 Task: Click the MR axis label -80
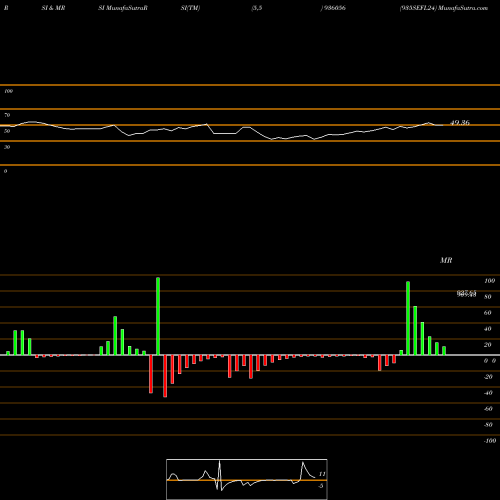tap(488, 425)
